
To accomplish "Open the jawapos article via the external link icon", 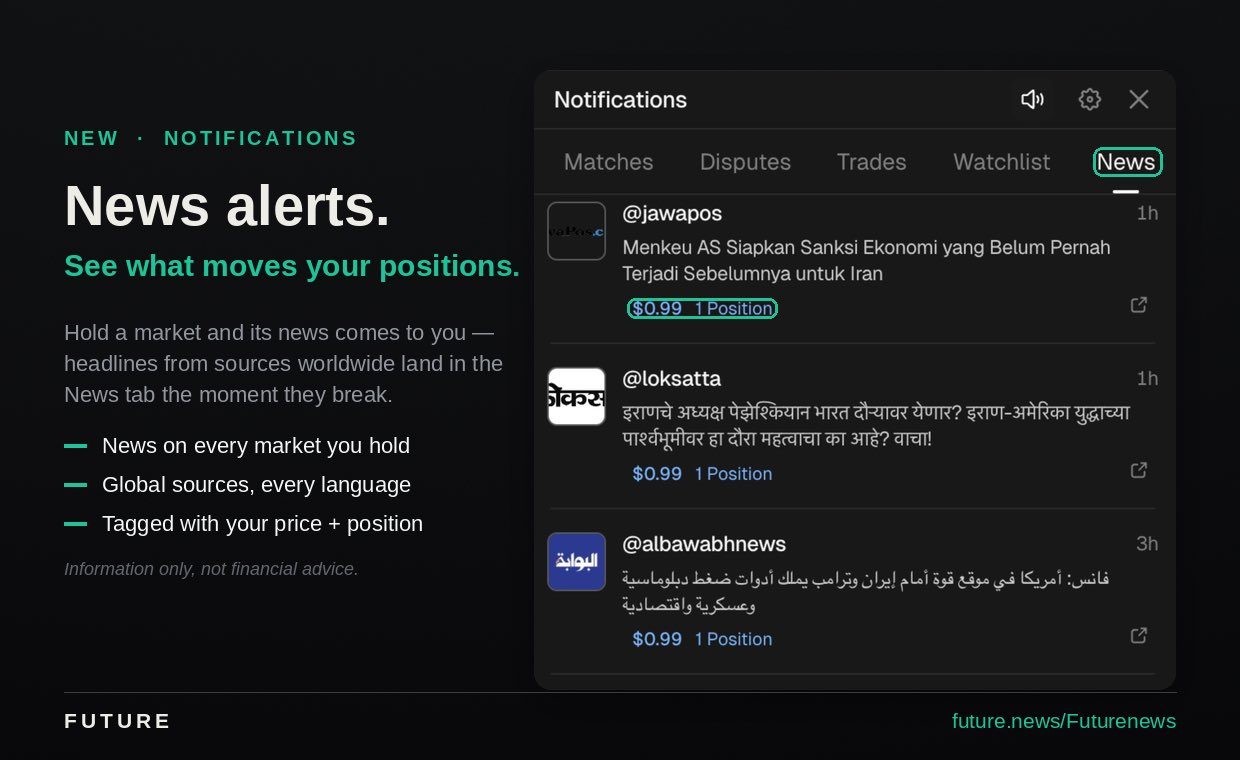I will (x=1139, y=305).
